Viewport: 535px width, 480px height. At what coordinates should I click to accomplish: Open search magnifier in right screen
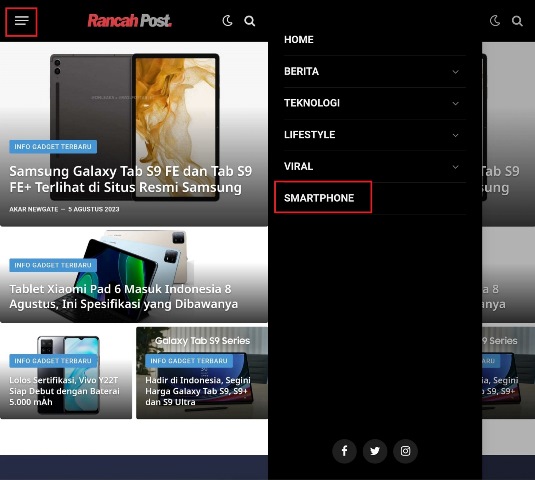(x=517, y=21)
